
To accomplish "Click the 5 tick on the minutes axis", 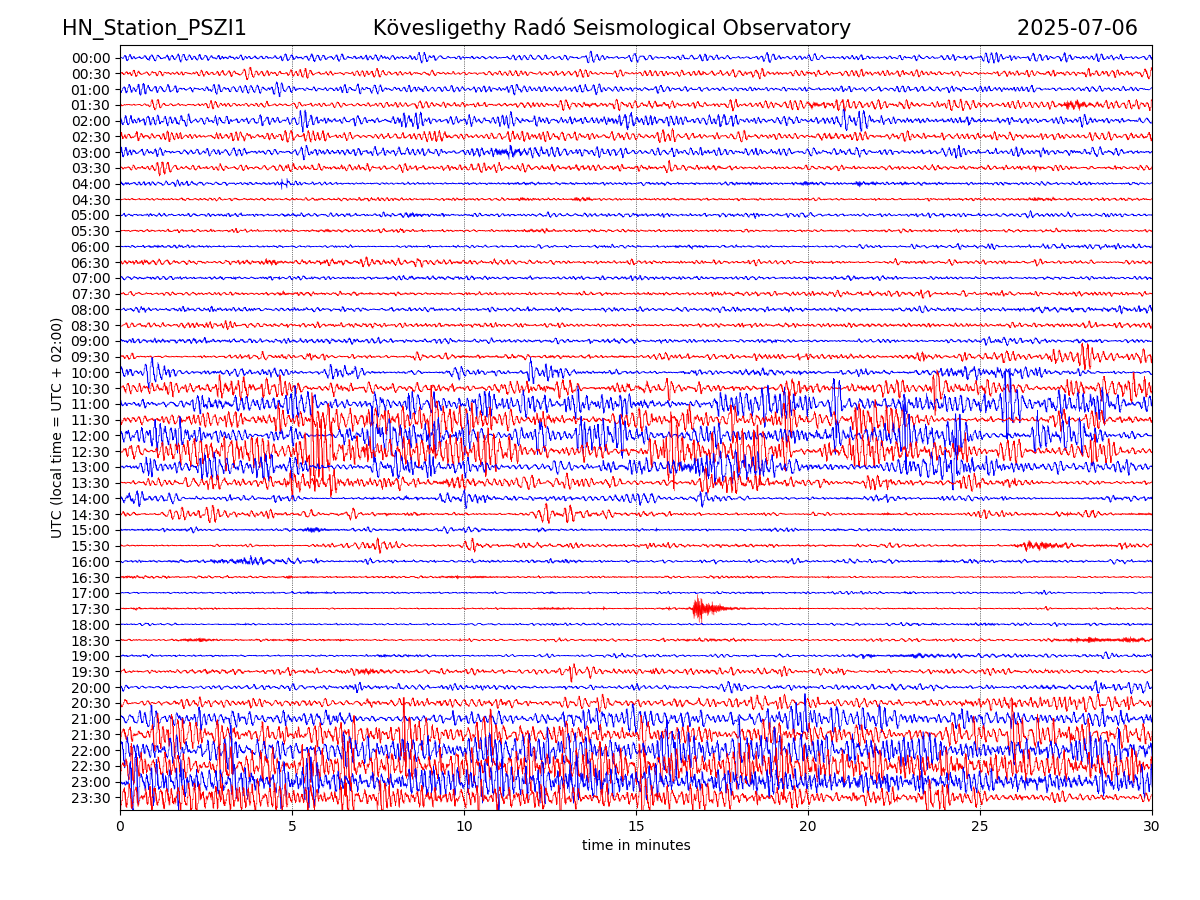I will pyautogui.click(x=292, y=827).
